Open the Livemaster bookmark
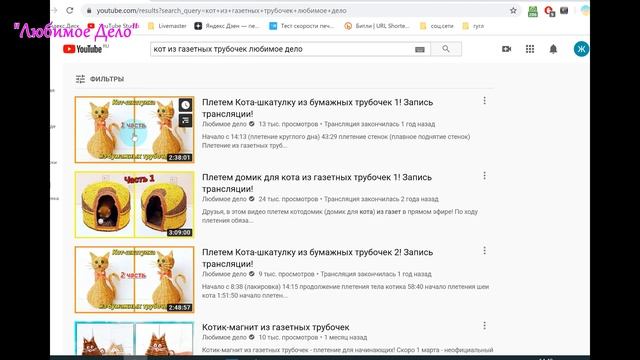 pyautogui.click(x=167, y=26)
